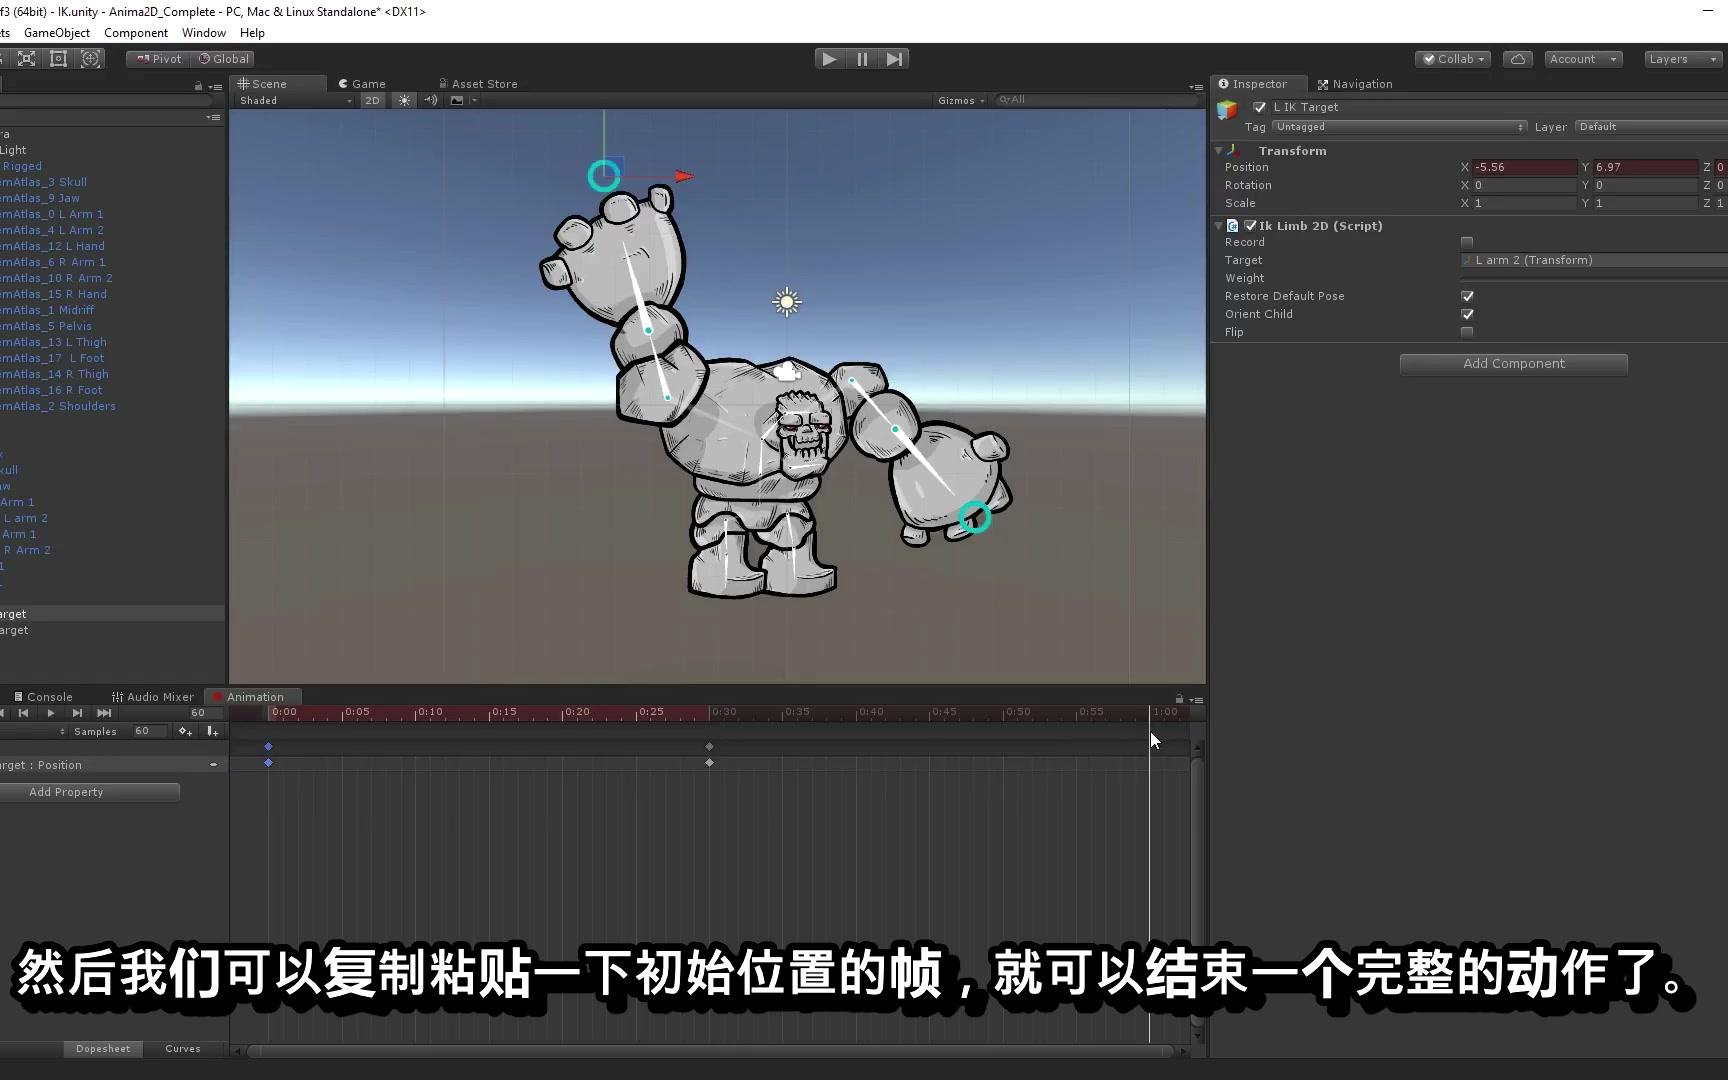Enable the Record checkbox in Ik Limb 2D

point(1467,242)
